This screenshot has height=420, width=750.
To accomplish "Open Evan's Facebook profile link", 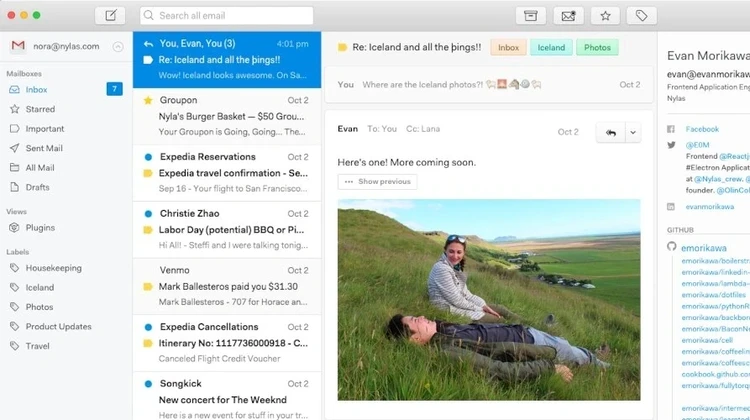I will pyautogui.click(x=702, y=129).
